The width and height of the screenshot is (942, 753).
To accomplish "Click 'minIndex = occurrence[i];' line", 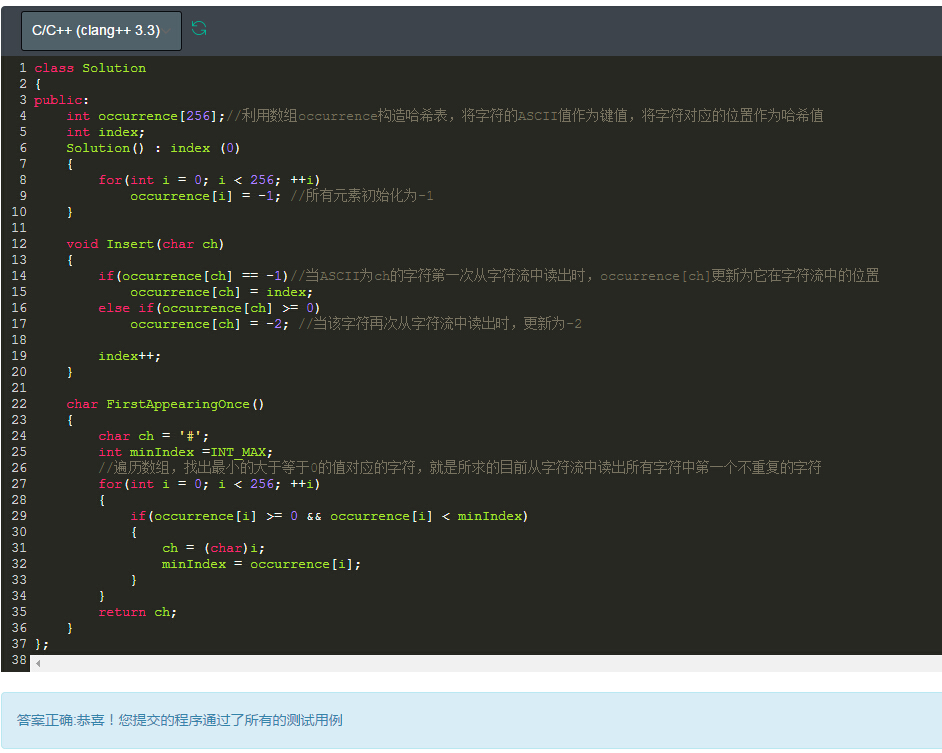I will (x=261, y=564).
